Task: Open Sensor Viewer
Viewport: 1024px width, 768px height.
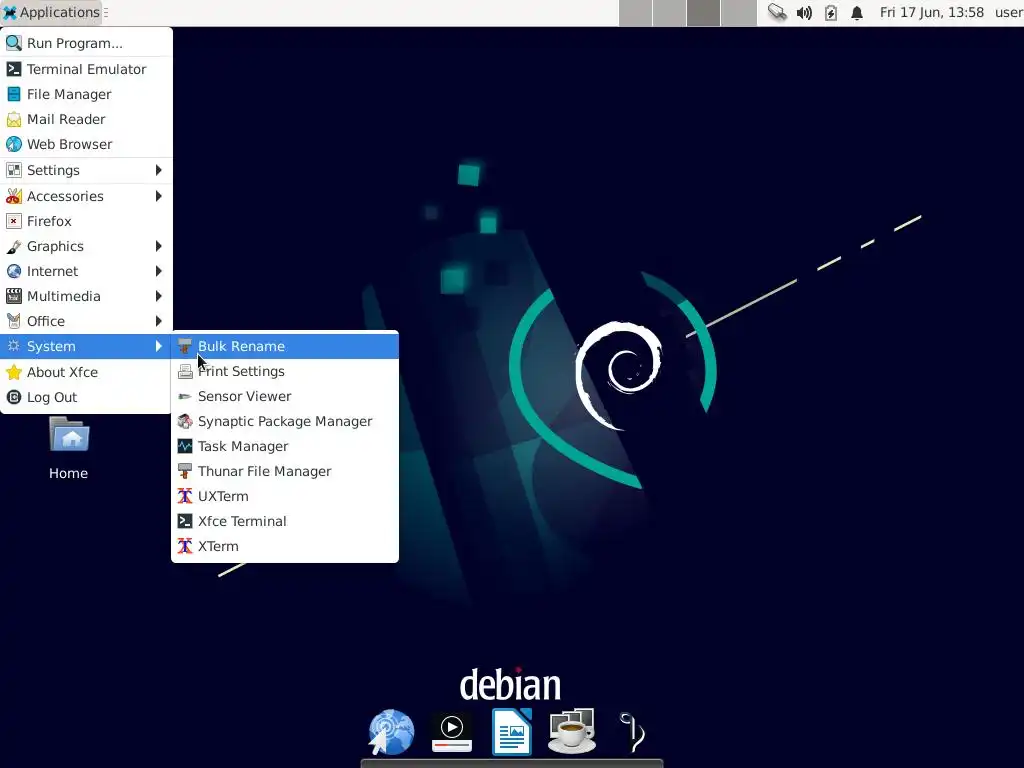Action: [x=285, y=396]
